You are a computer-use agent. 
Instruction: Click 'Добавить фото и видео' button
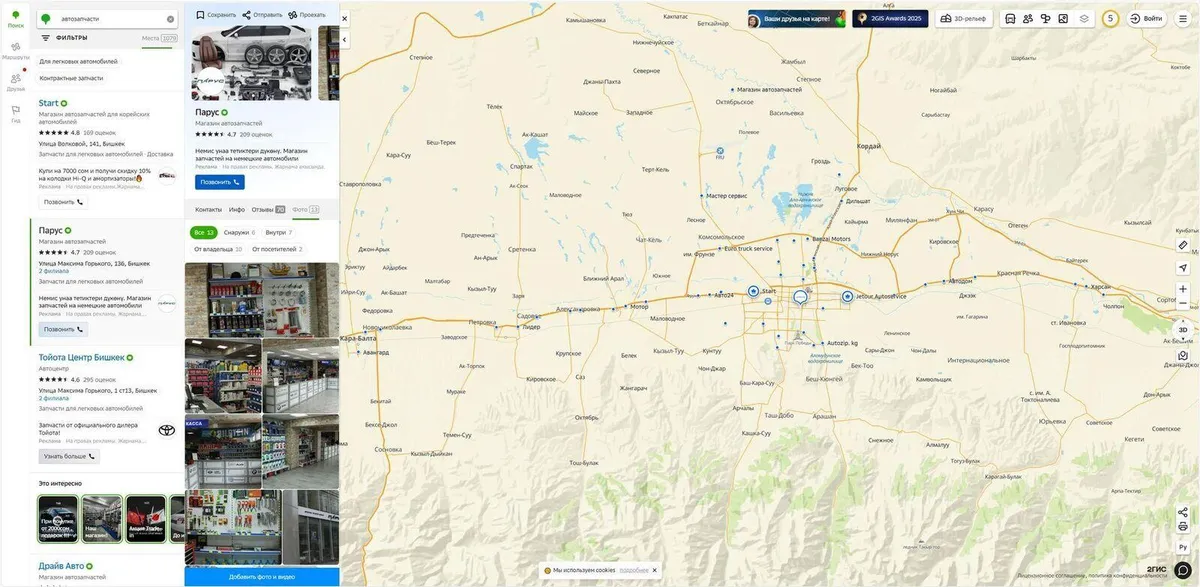point(262,577)
